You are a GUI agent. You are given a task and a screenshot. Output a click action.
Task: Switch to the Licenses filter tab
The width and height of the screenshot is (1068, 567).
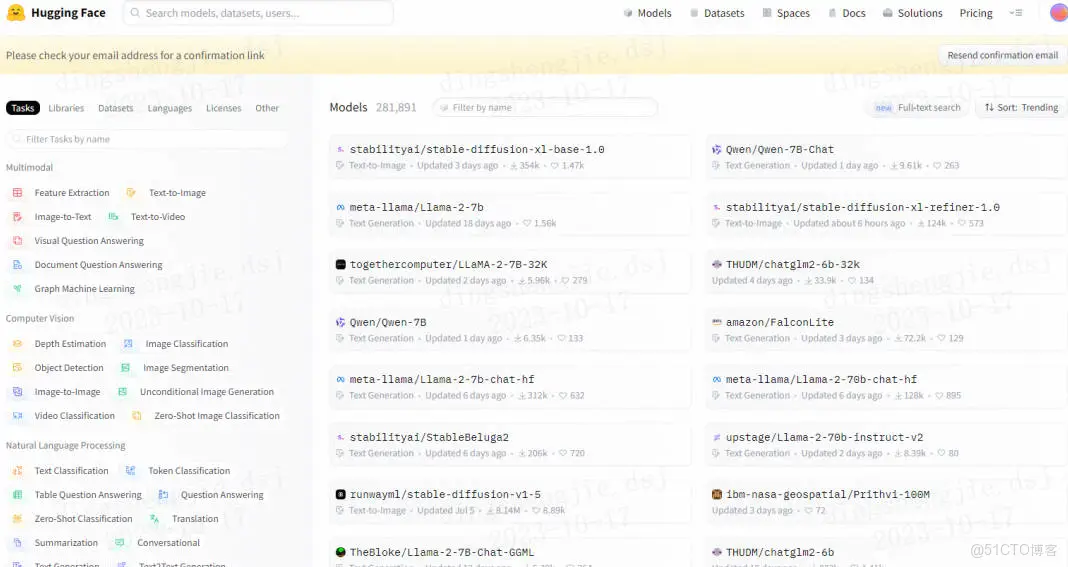click(x=223, y=108)
